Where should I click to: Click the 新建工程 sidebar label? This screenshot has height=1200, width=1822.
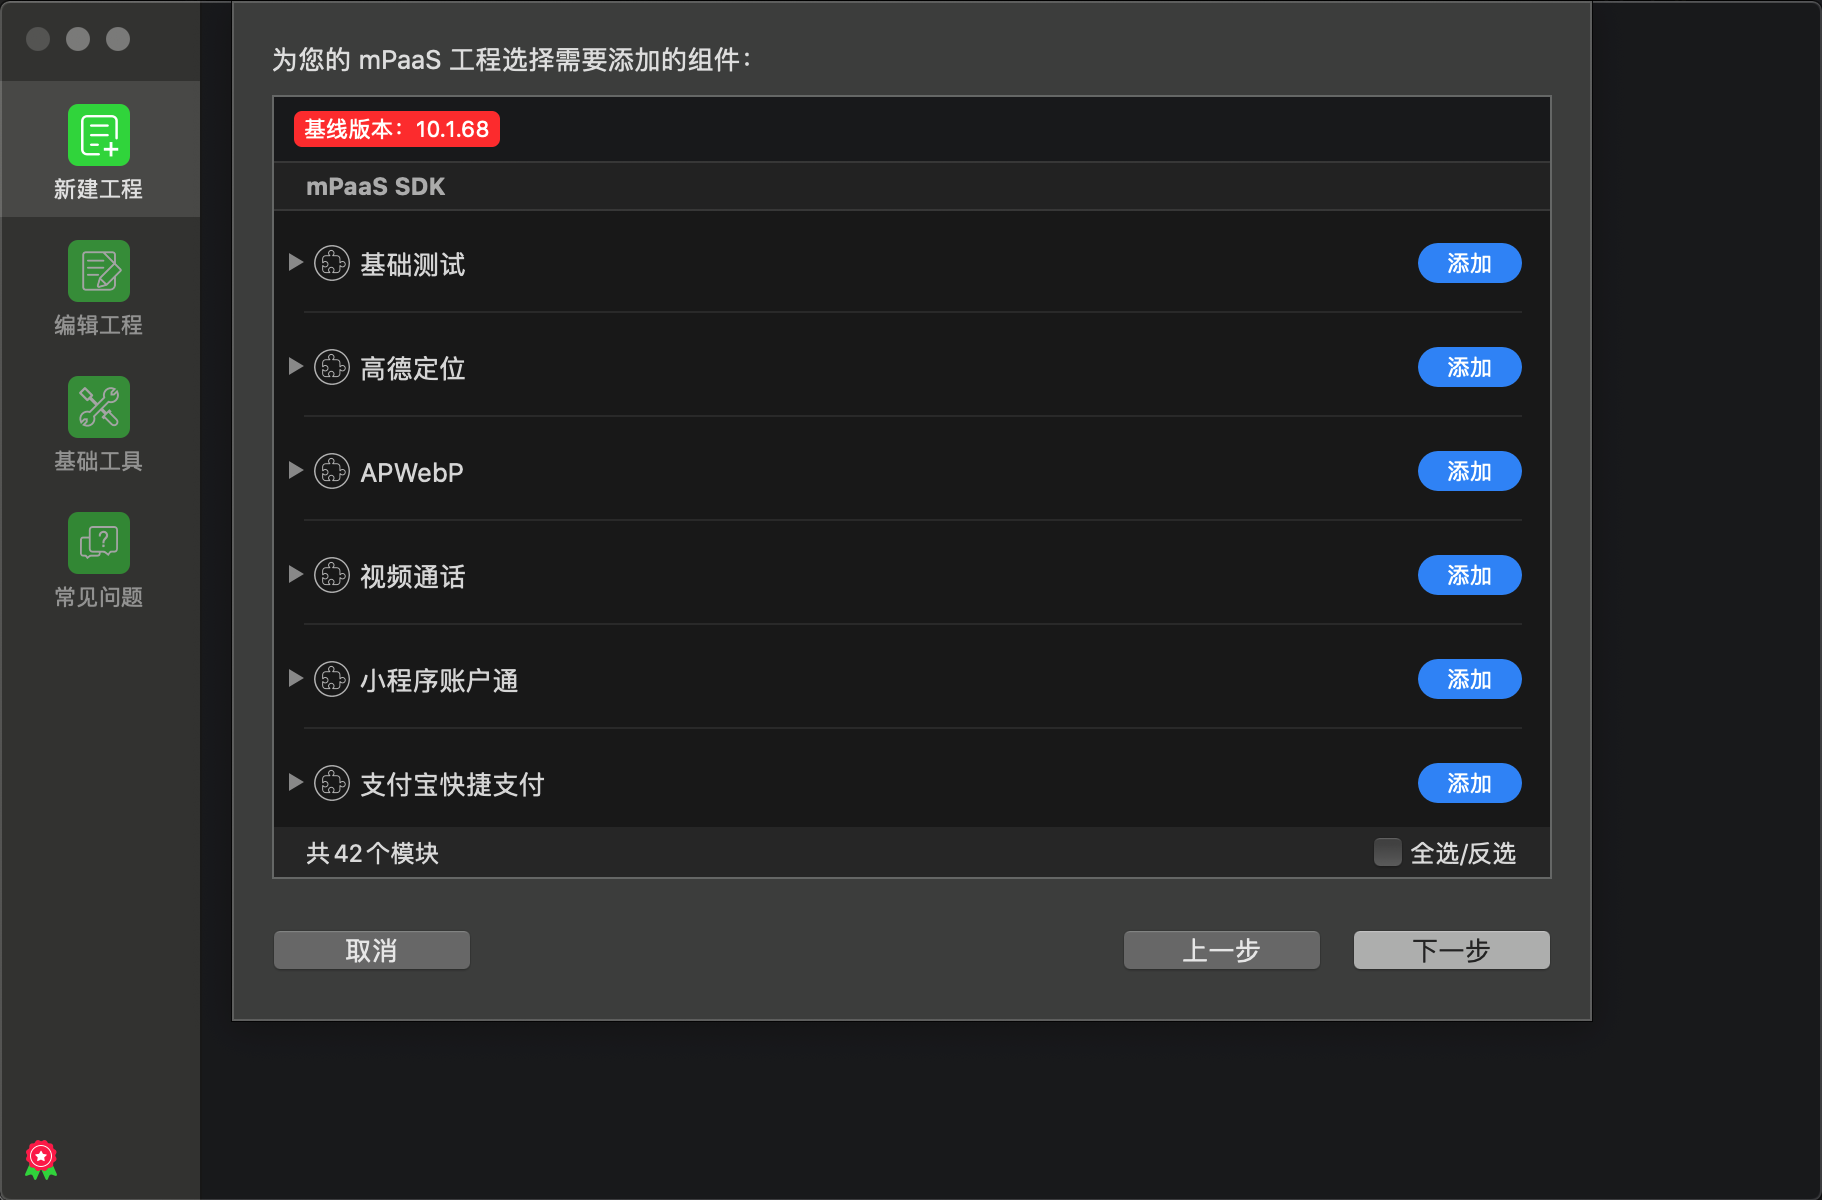(x=99, y=189)
